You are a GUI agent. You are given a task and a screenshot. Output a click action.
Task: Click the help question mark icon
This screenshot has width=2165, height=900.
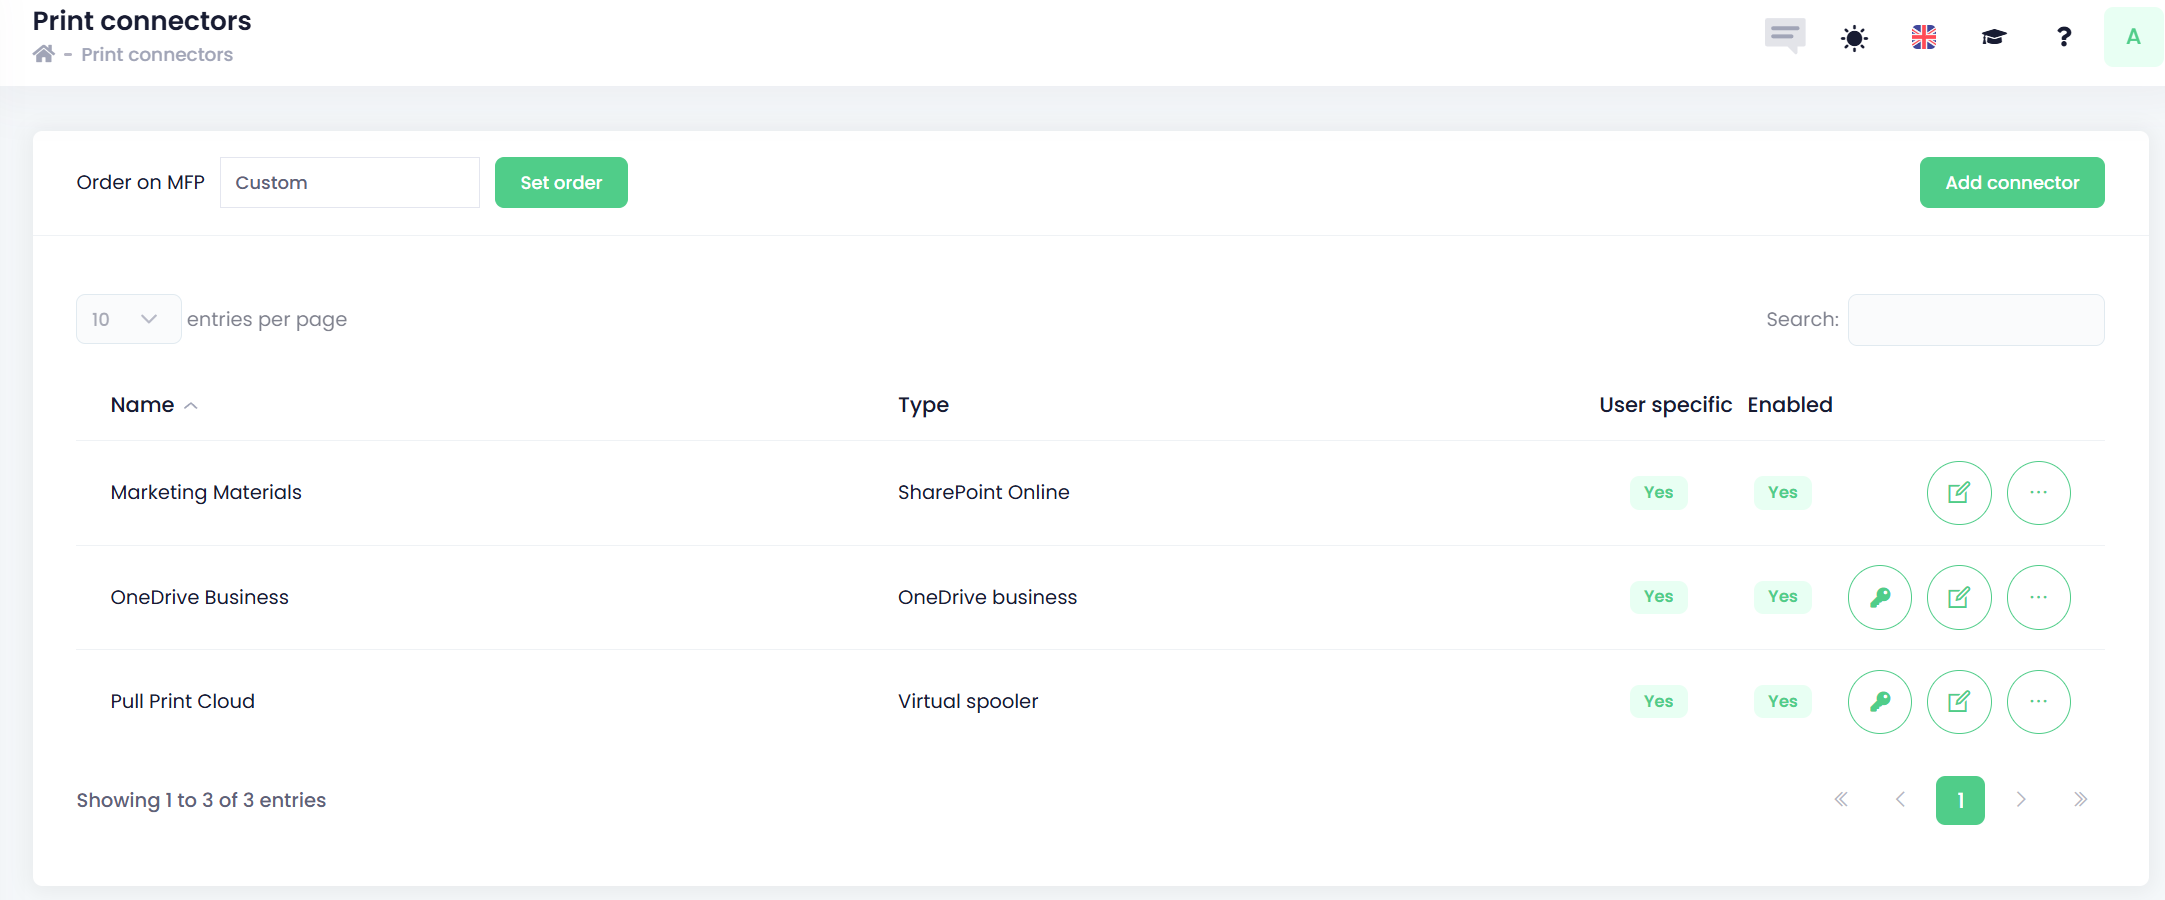[x=2063, y=38]
